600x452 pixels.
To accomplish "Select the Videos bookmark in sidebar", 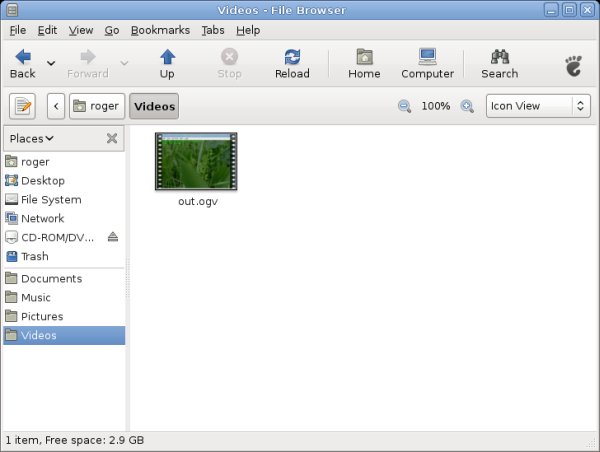I will point(64,335).
